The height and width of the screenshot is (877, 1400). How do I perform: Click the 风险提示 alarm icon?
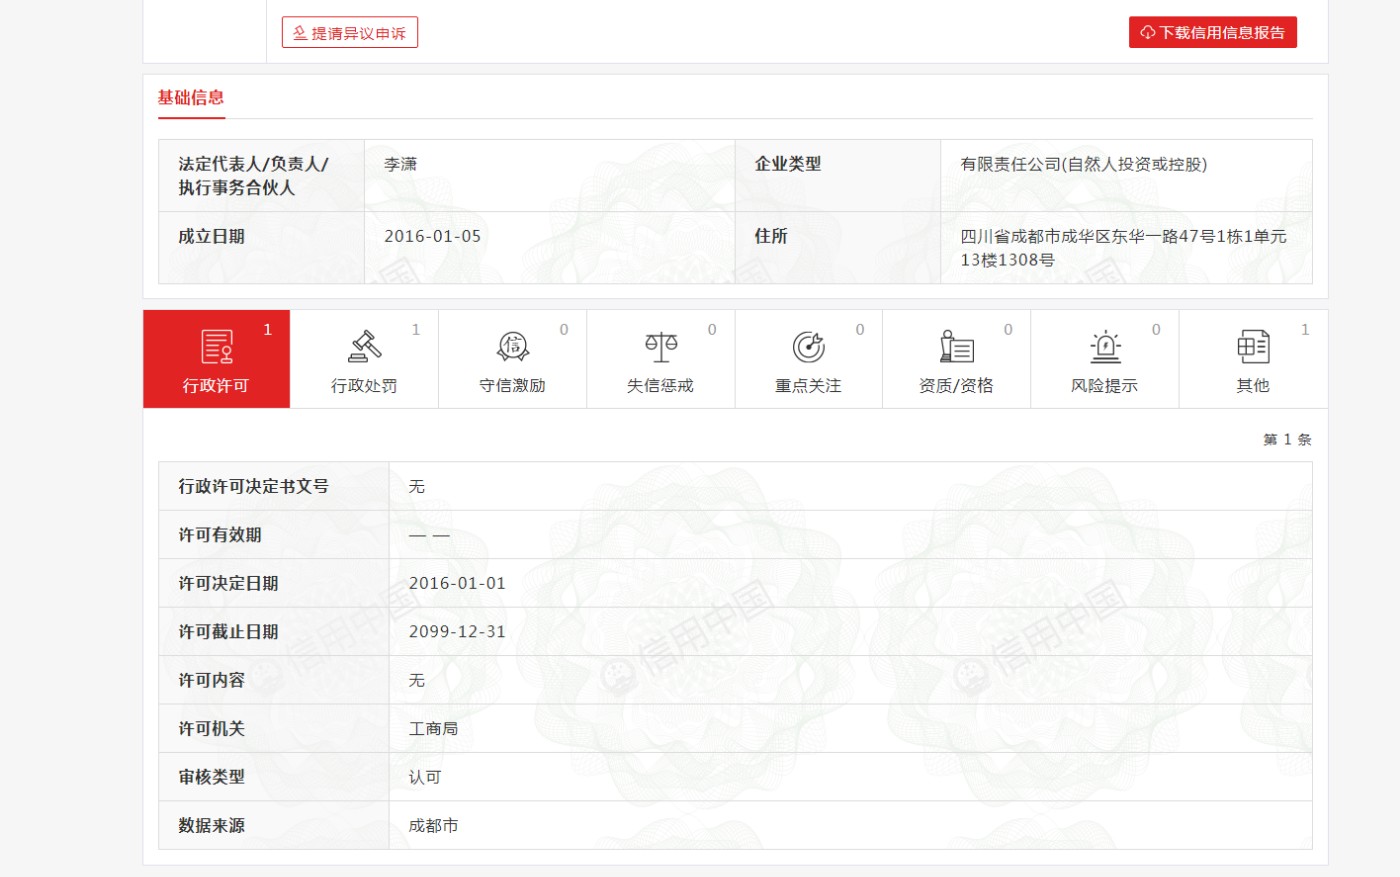1104,347
